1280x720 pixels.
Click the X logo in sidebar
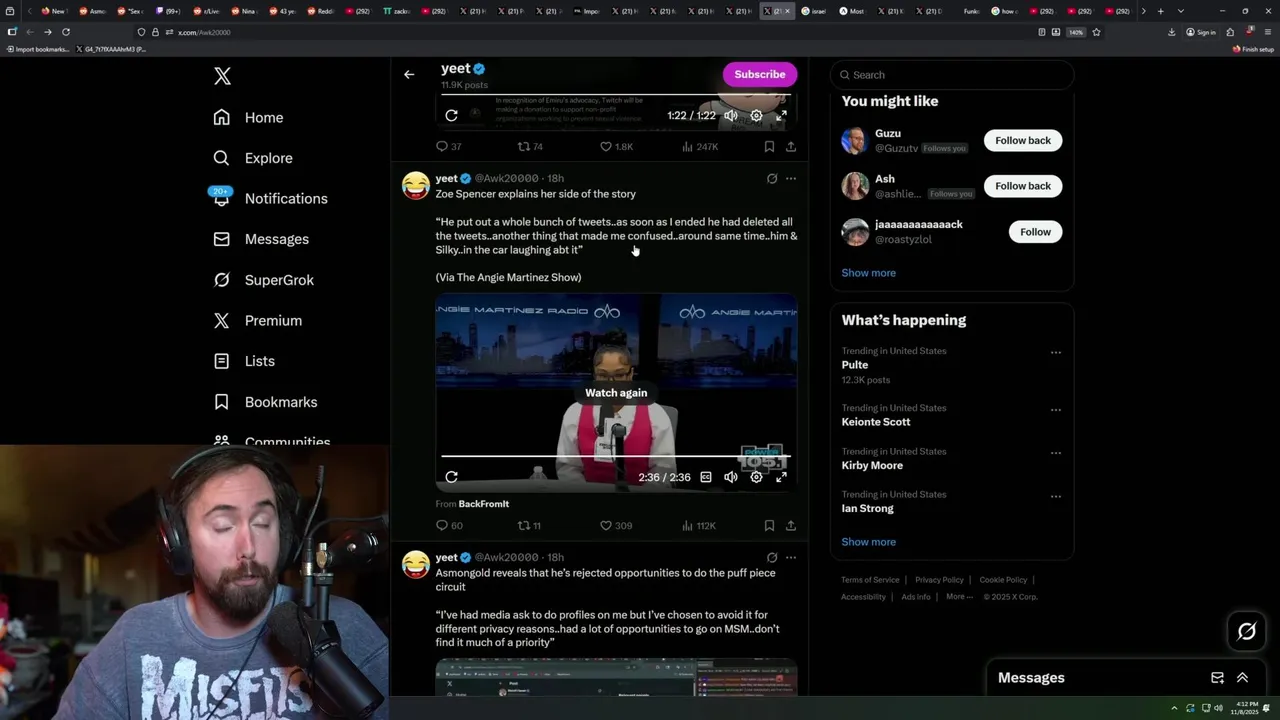222,76
